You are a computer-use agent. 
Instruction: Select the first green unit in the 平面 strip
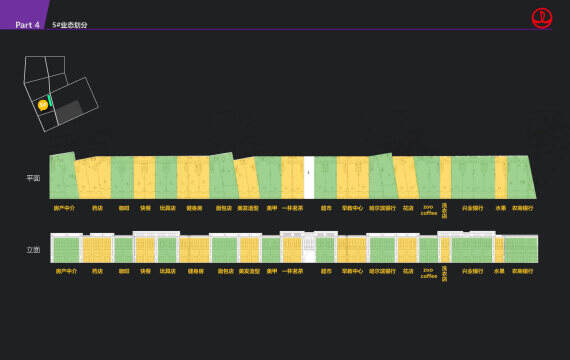click(x=64, y=176)
